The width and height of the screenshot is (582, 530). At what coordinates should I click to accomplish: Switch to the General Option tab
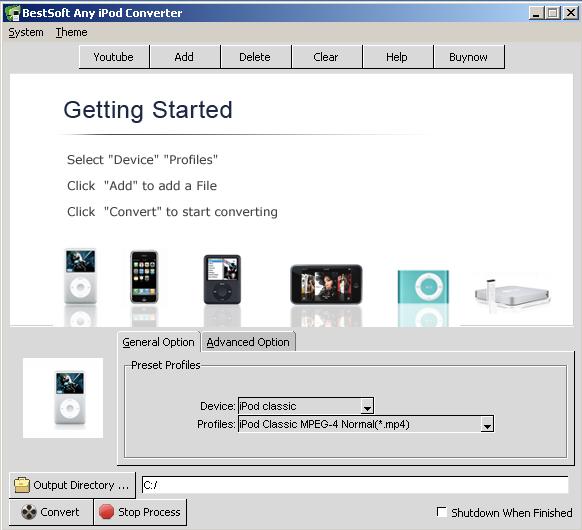[x=158, y=342]
